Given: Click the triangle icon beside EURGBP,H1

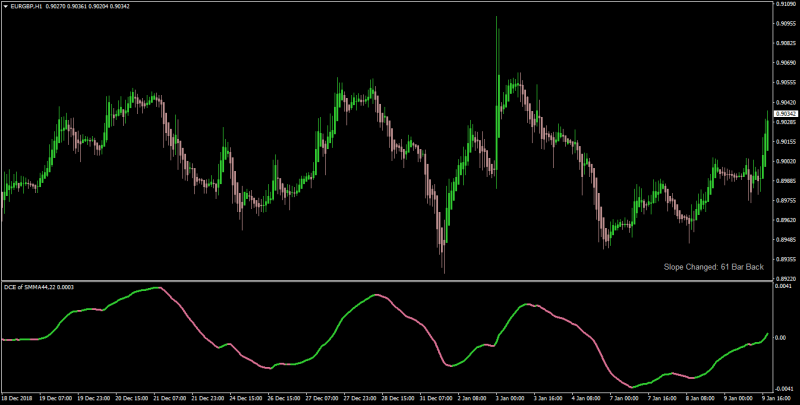Looking at the screenshot, I should tap(5, 6).
